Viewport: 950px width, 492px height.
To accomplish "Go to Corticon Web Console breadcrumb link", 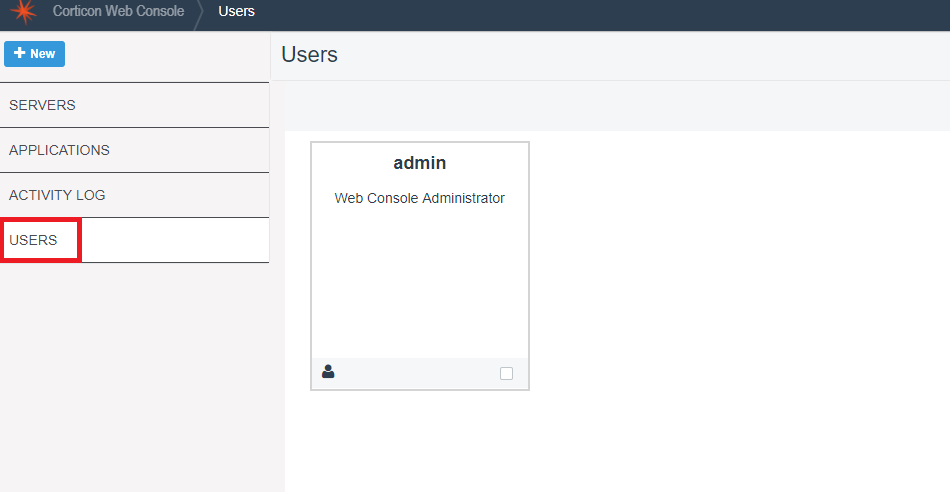I will pos(118,11).
